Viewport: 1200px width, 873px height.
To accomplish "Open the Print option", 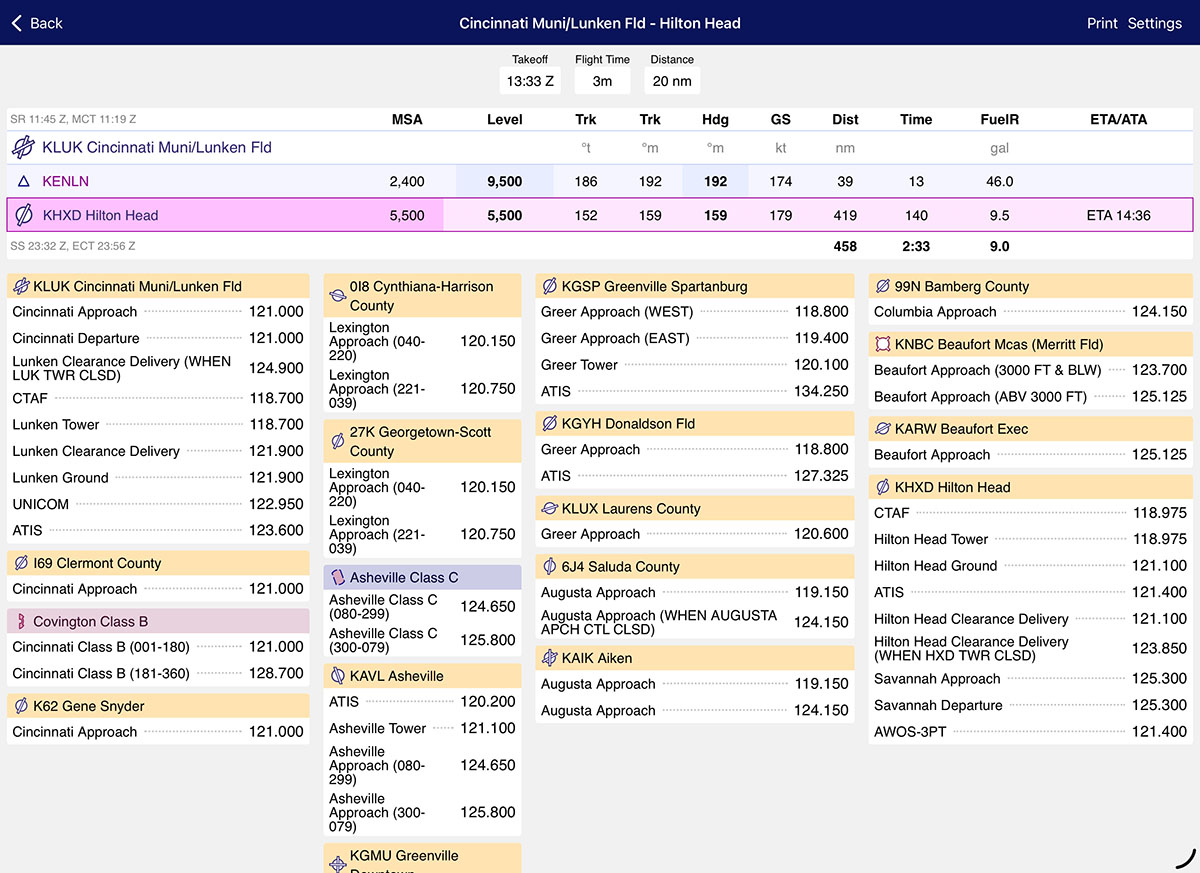I will pyautogui.click(x=1102, y=23).
